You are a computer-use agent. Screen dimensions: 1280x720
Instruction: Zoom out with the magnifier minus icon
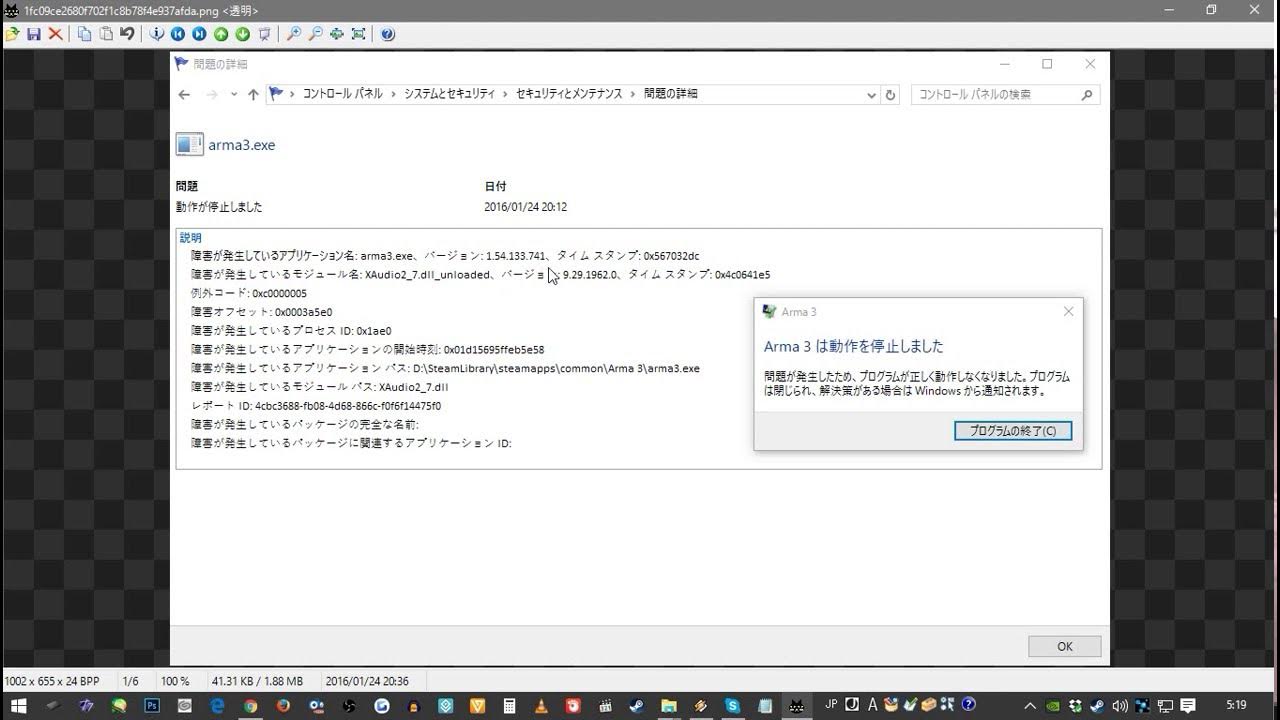pyautogui.click(x=315, y=34)
